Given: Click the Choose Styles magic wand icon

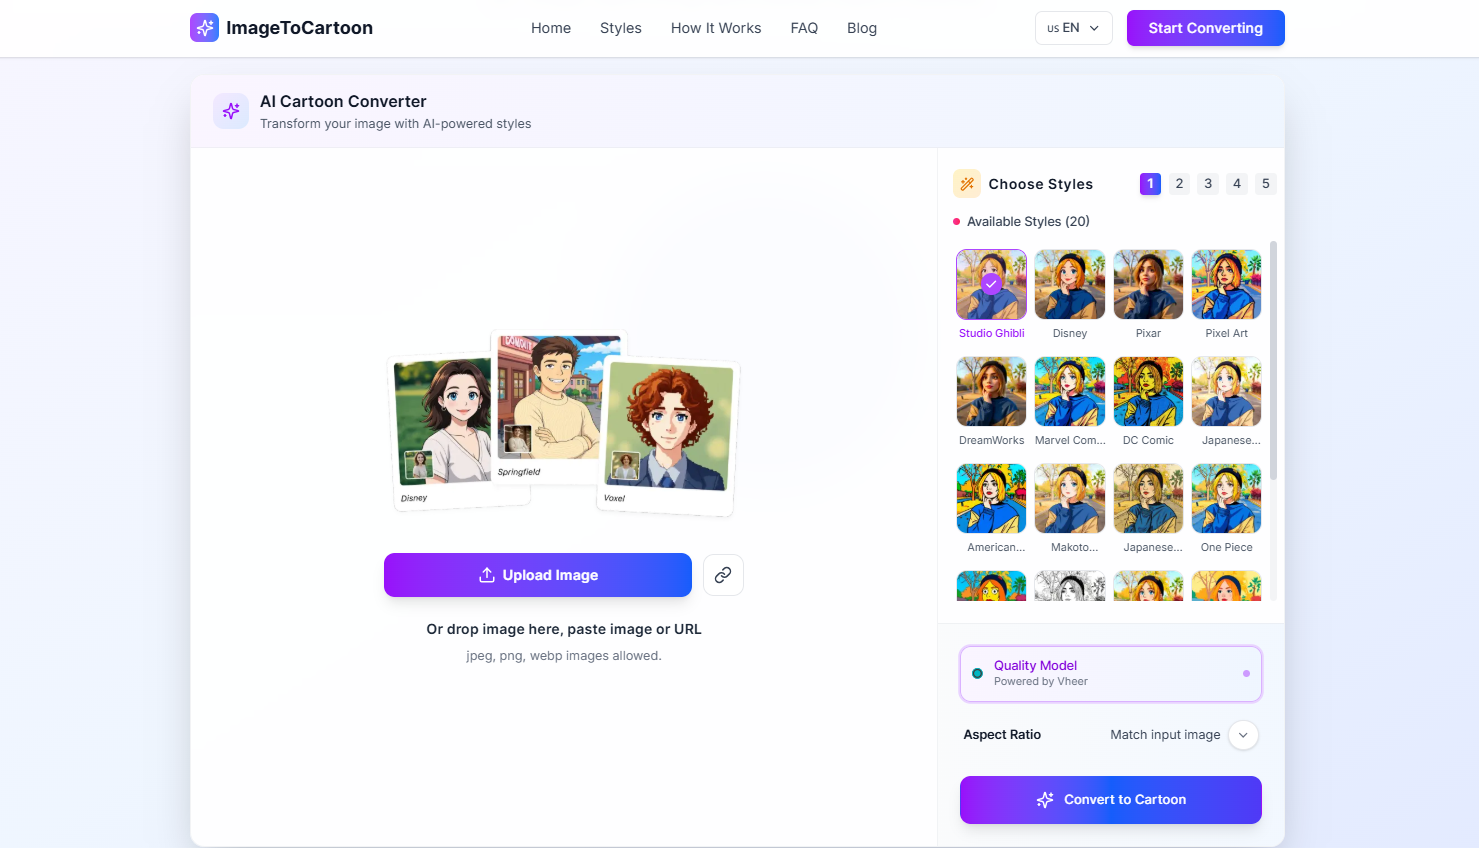Looking at the screenshot, I should [x=967, y=184].
